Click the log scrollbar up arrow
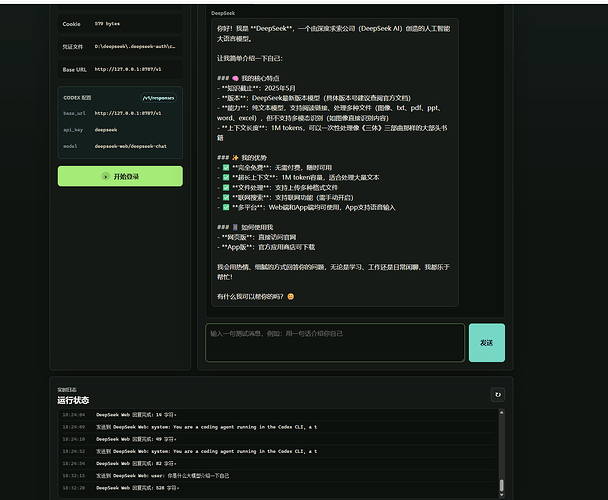The image size is (608, 500). 501,413
